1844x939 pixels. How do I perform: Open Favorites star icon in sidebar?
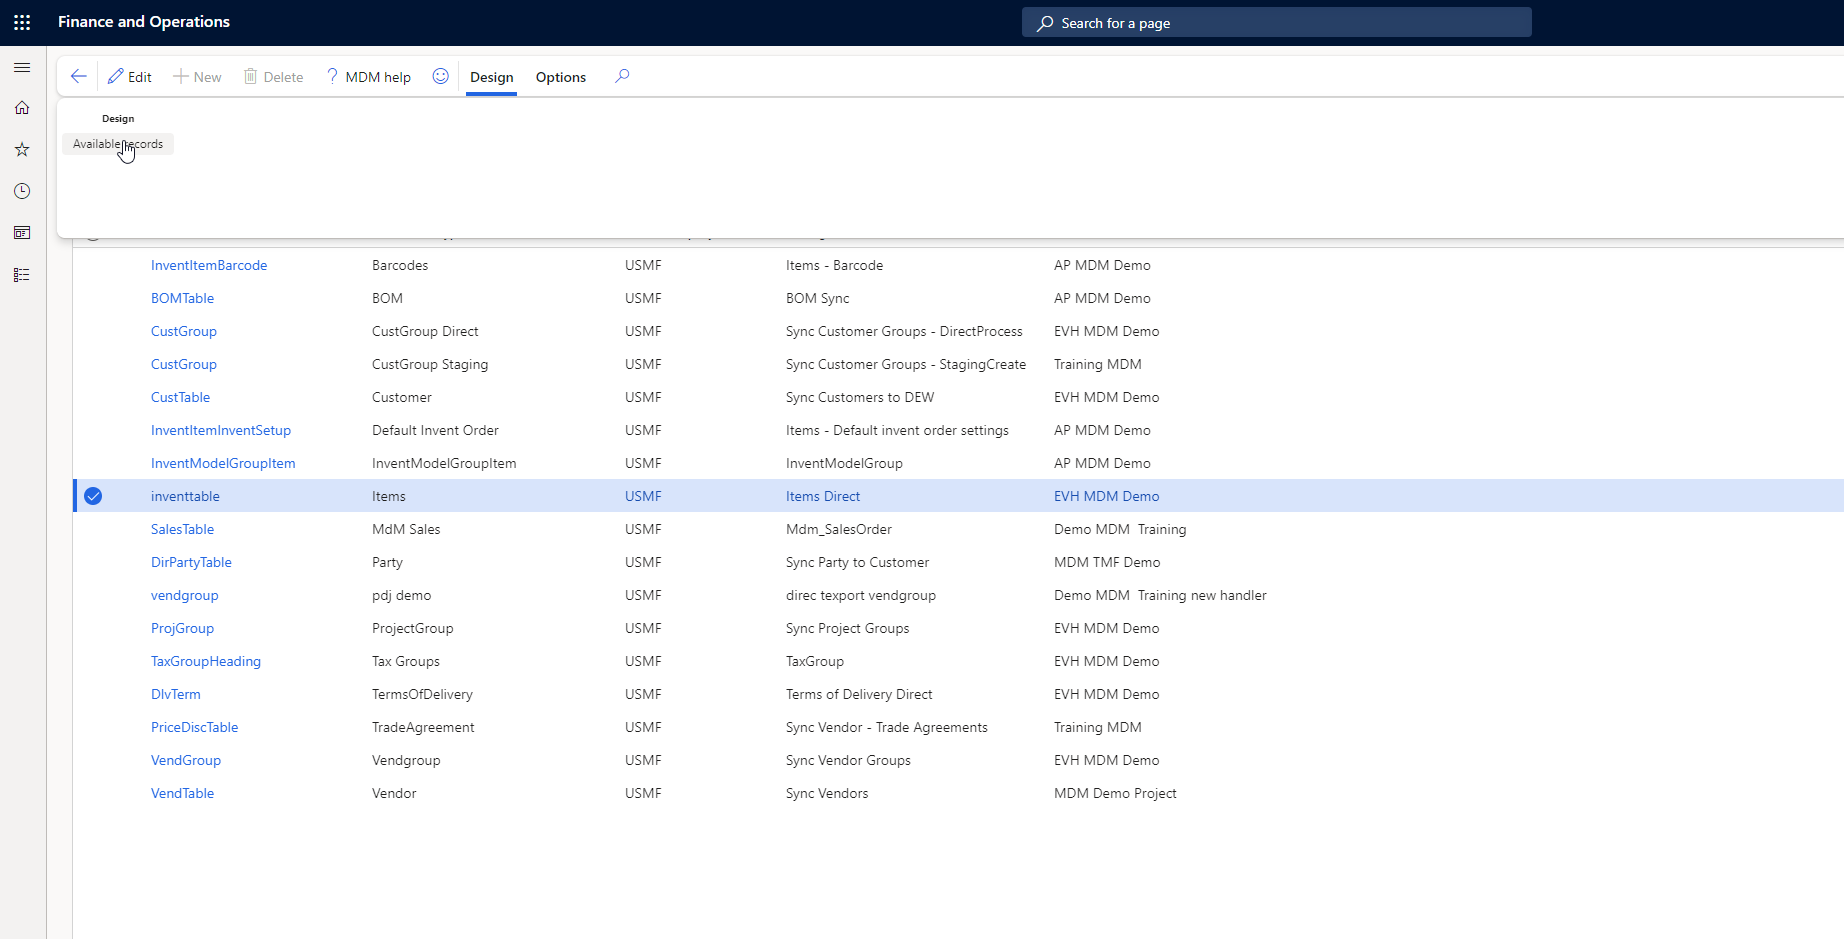pos(22,150)
